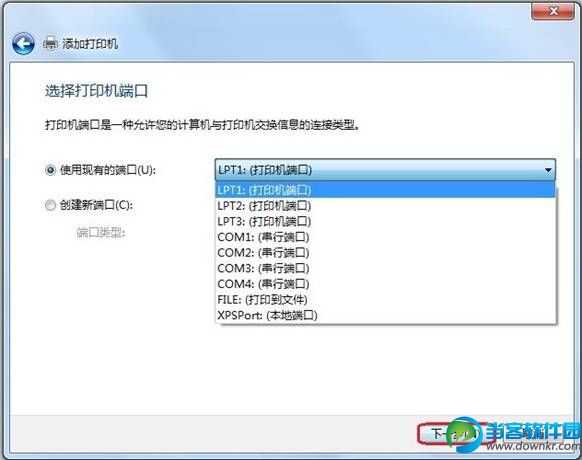Click the 添加打印机 title text
This screenshot has width=582, height=460.
click(90, 44)
